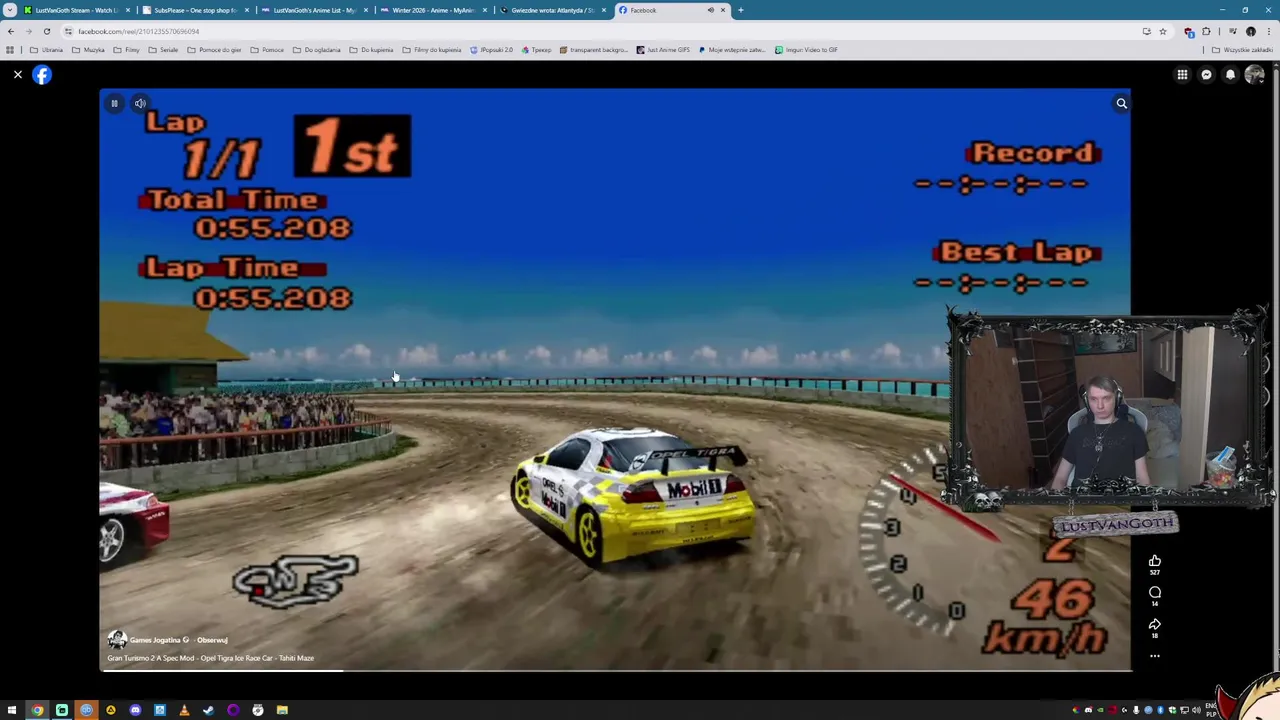Click the Games Jogatina profile avatar
The image size is (1280, 720).
pos(117,640)
